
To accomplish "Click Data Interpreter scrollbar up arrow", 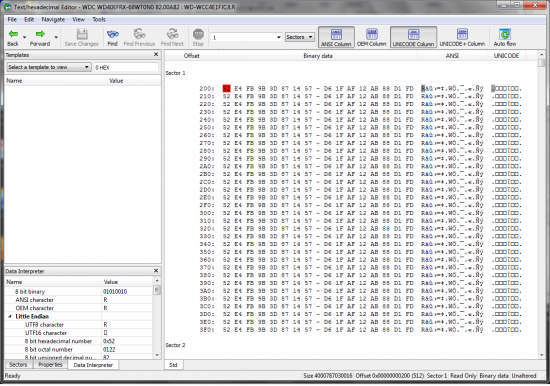I will (157, 281).
